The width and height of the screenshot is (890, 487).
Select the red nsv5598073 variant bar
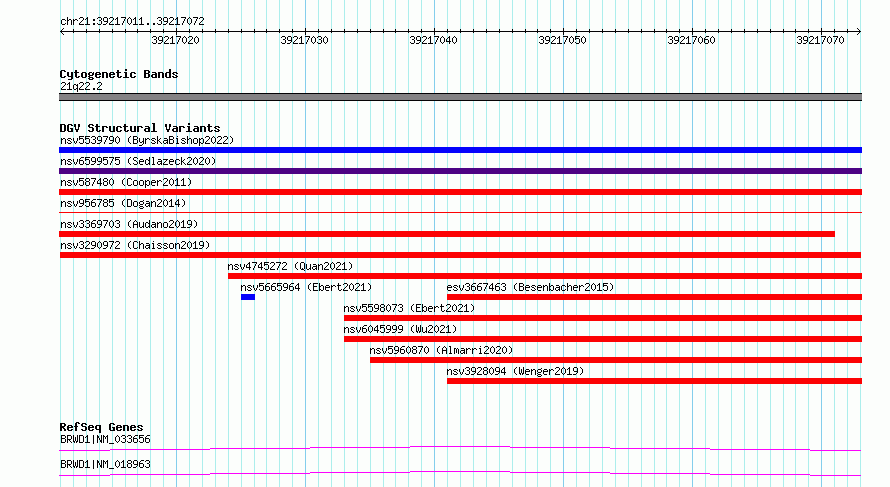(x=603, y=318)
